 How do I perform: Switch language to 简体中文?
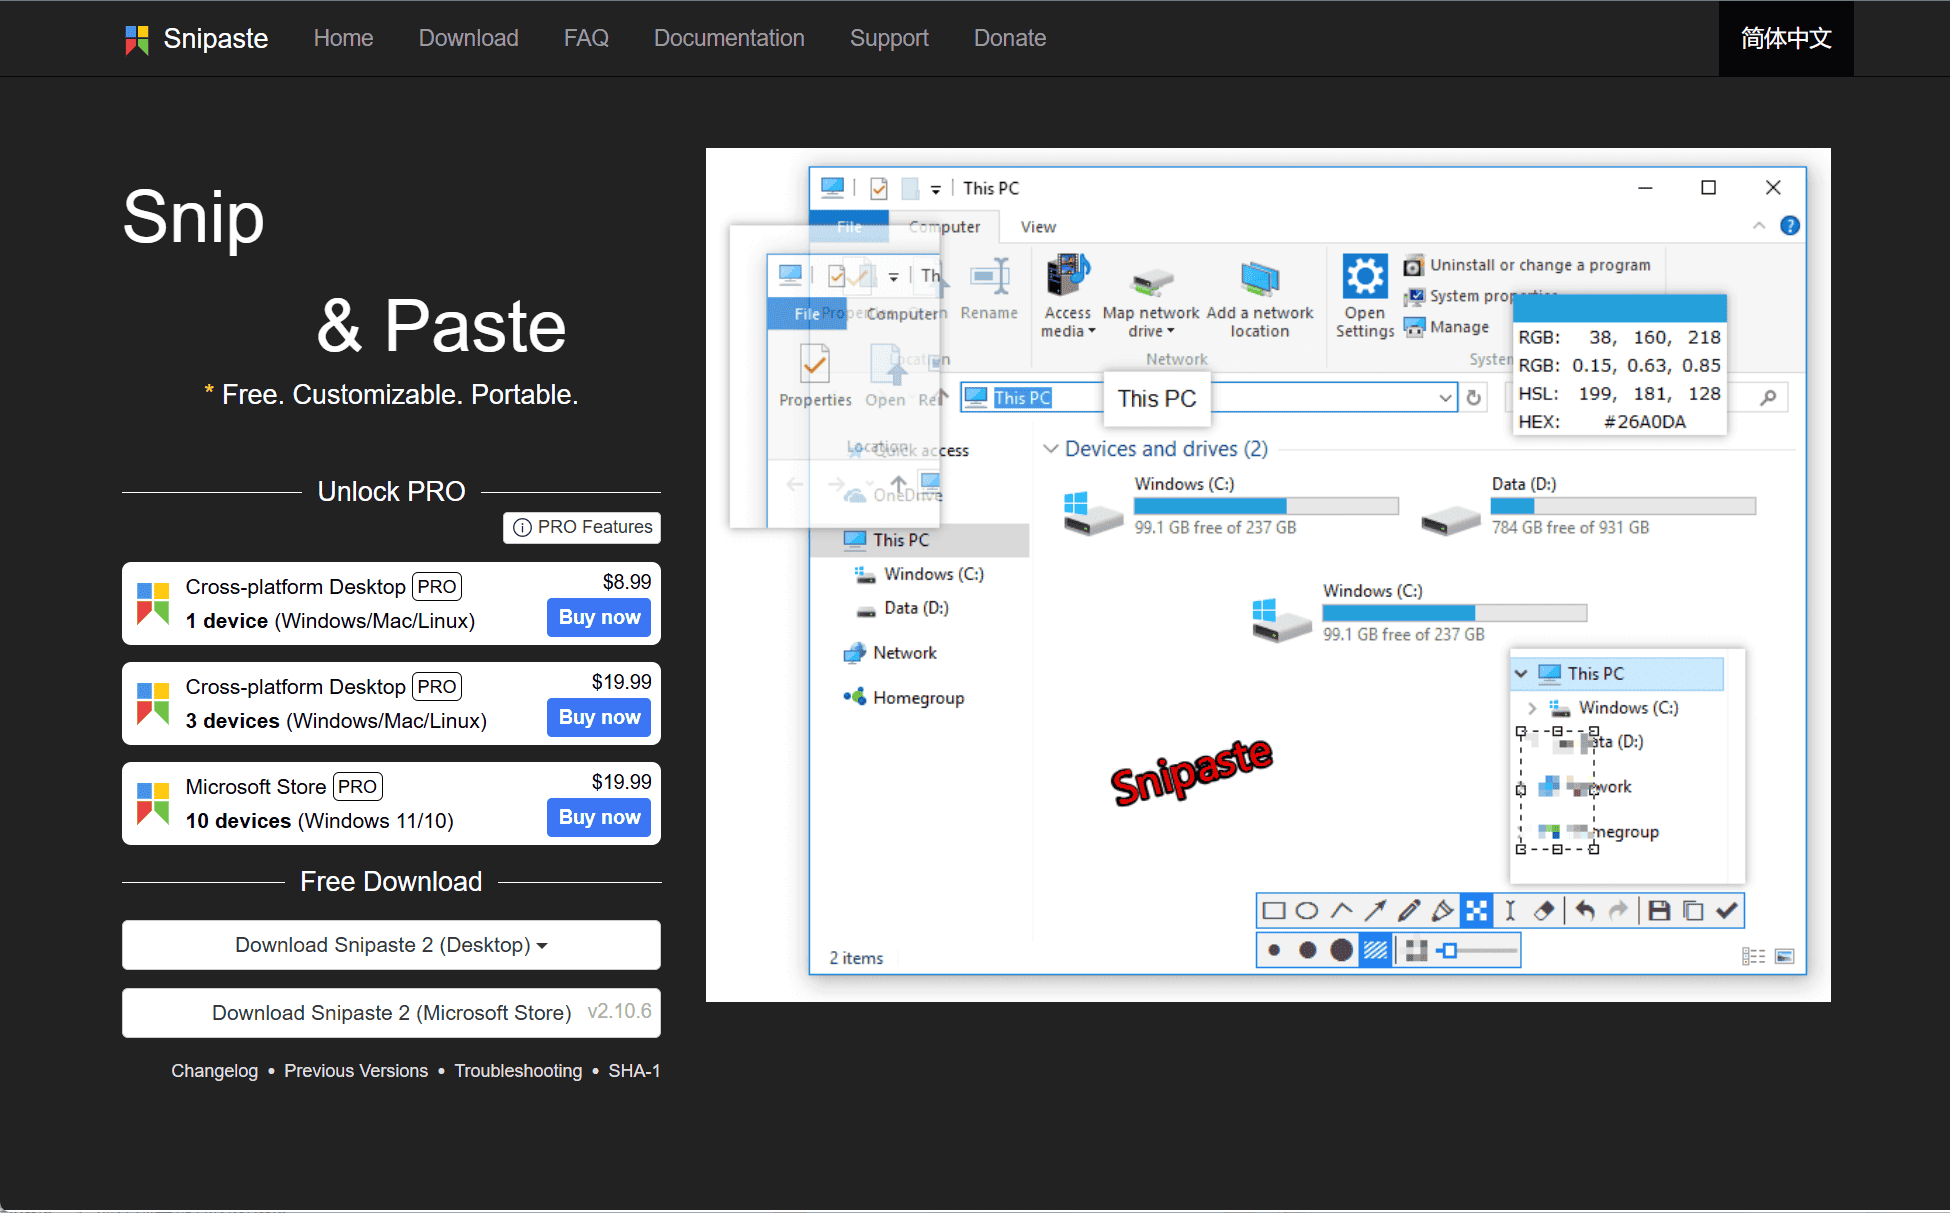point(1785,38)
